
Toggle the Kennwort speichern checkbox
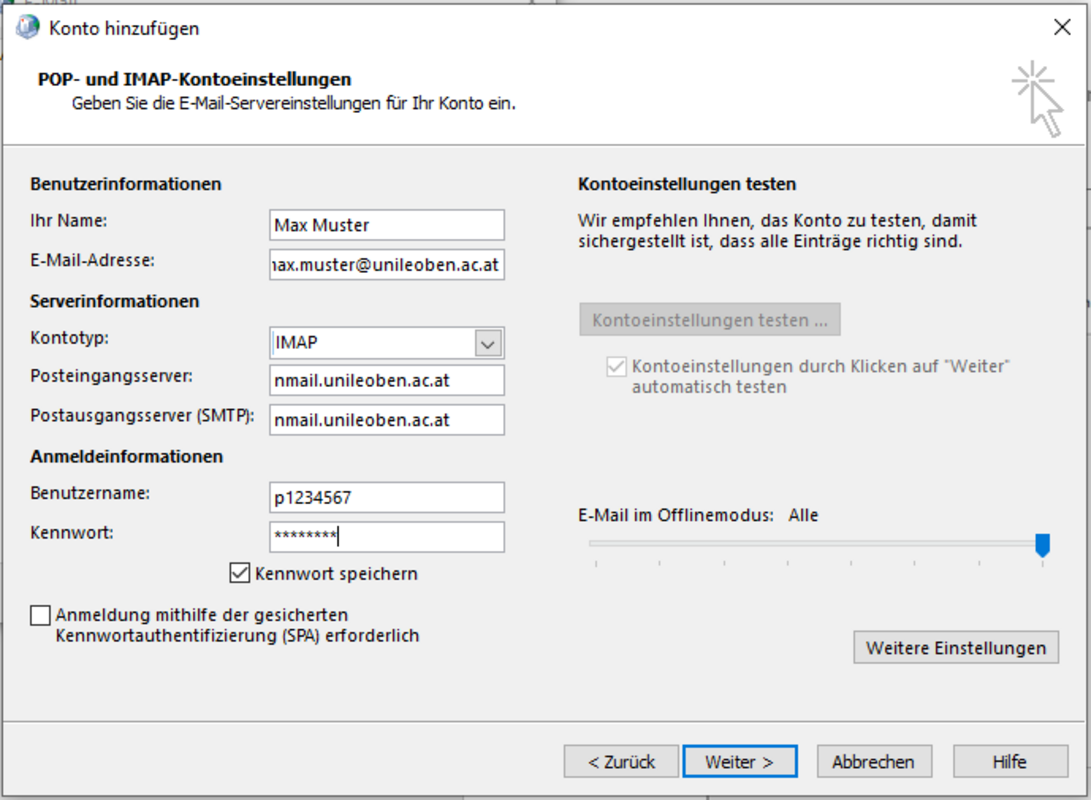click(239, 573)
